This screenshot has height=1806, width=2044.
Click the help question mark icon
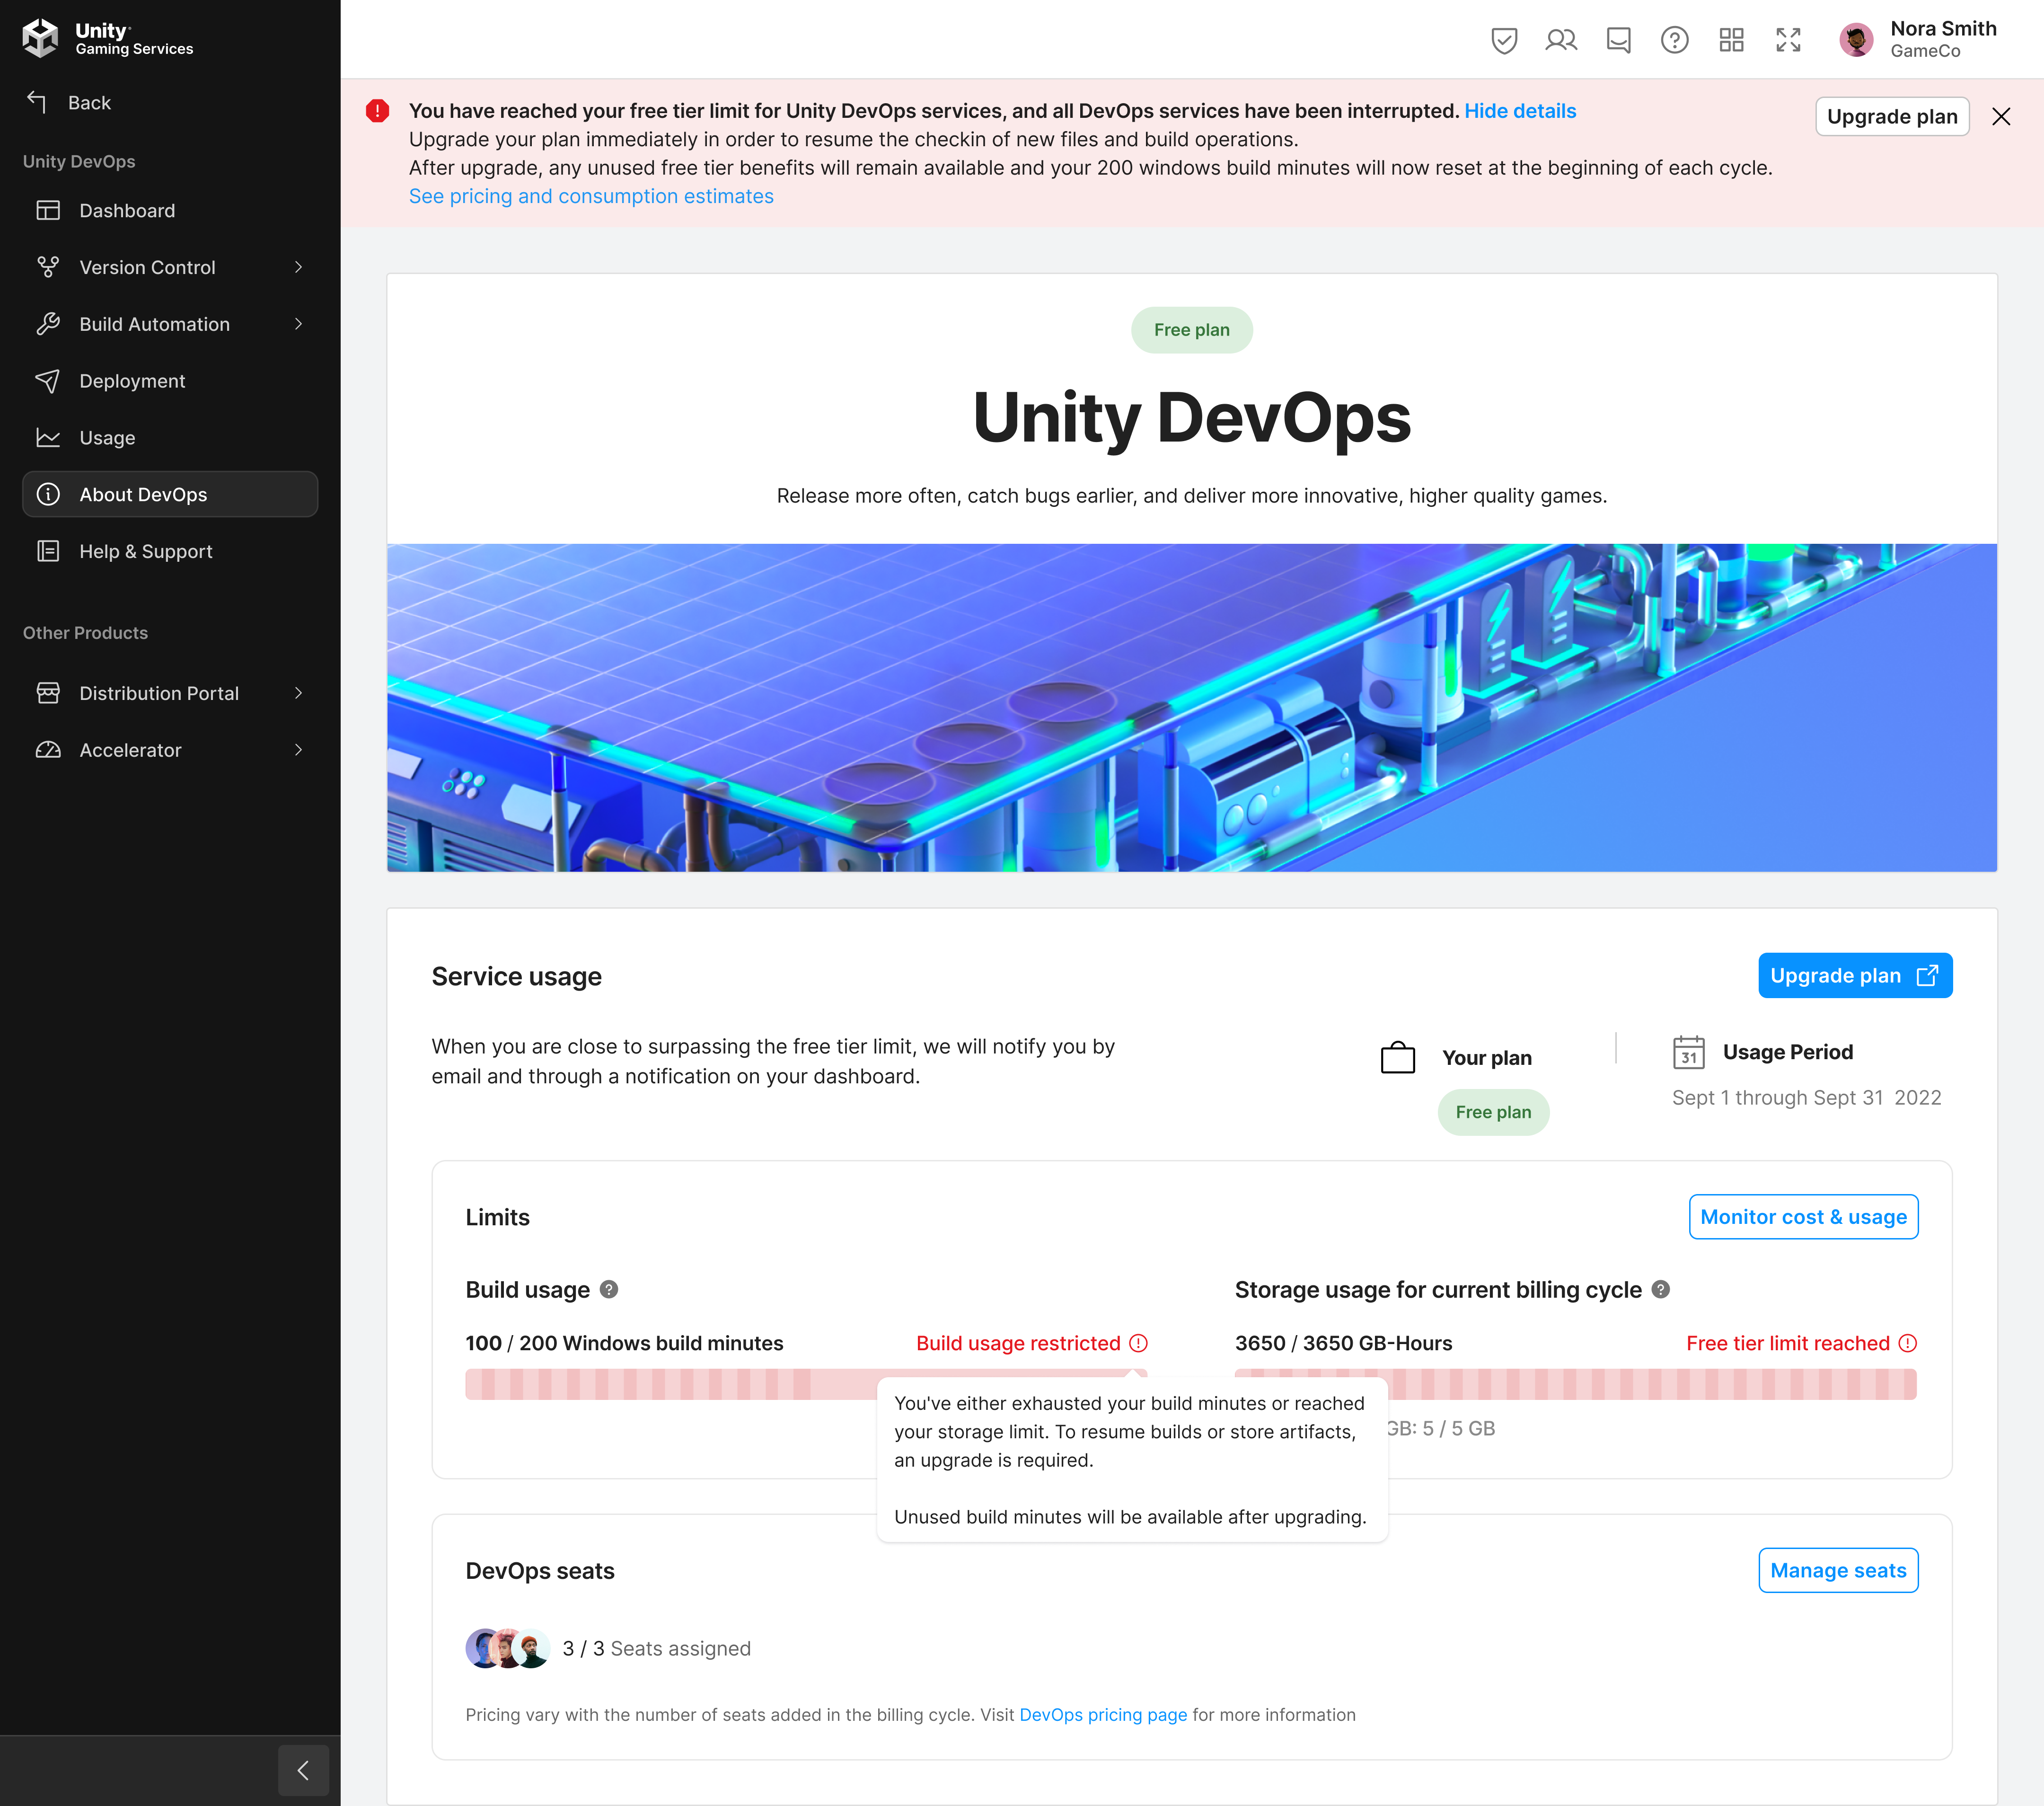click(1674, 40)
